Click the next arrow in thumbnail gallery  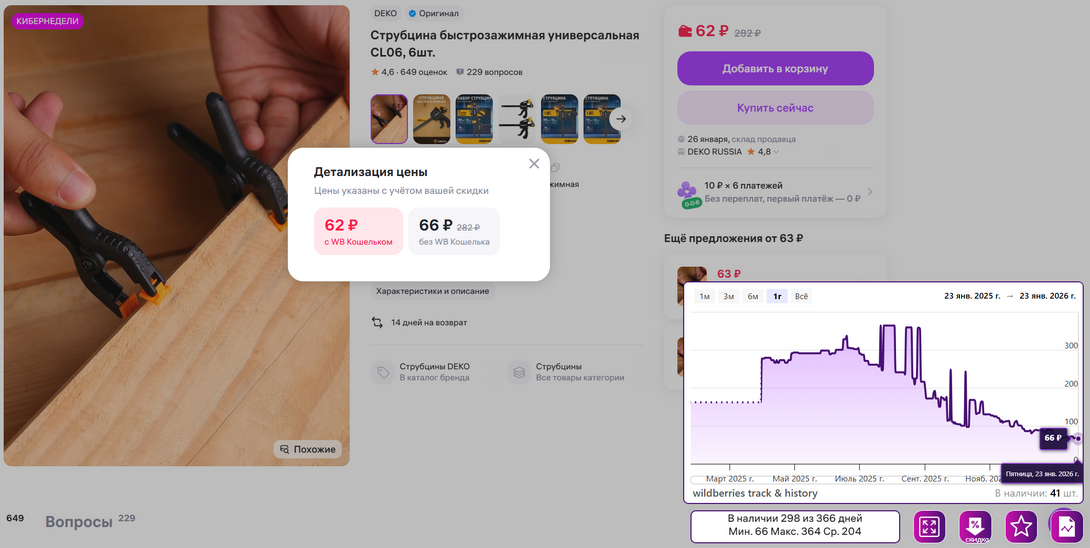[x=621, y=119]
